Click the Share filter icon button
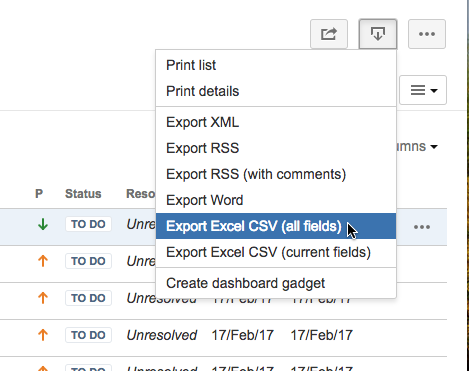 point(329,34)
